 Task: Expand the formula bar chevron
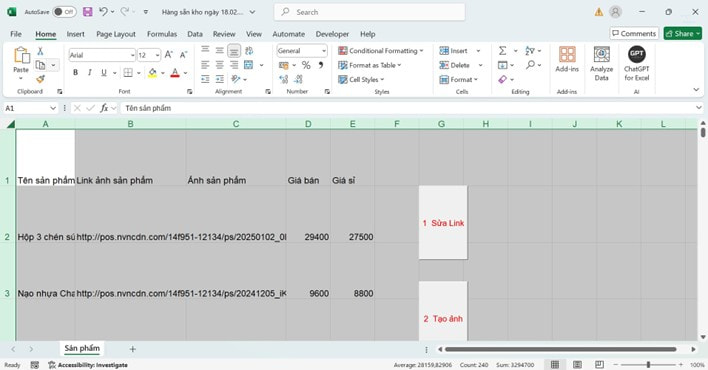pyautogui.click(x=699, y=108)
